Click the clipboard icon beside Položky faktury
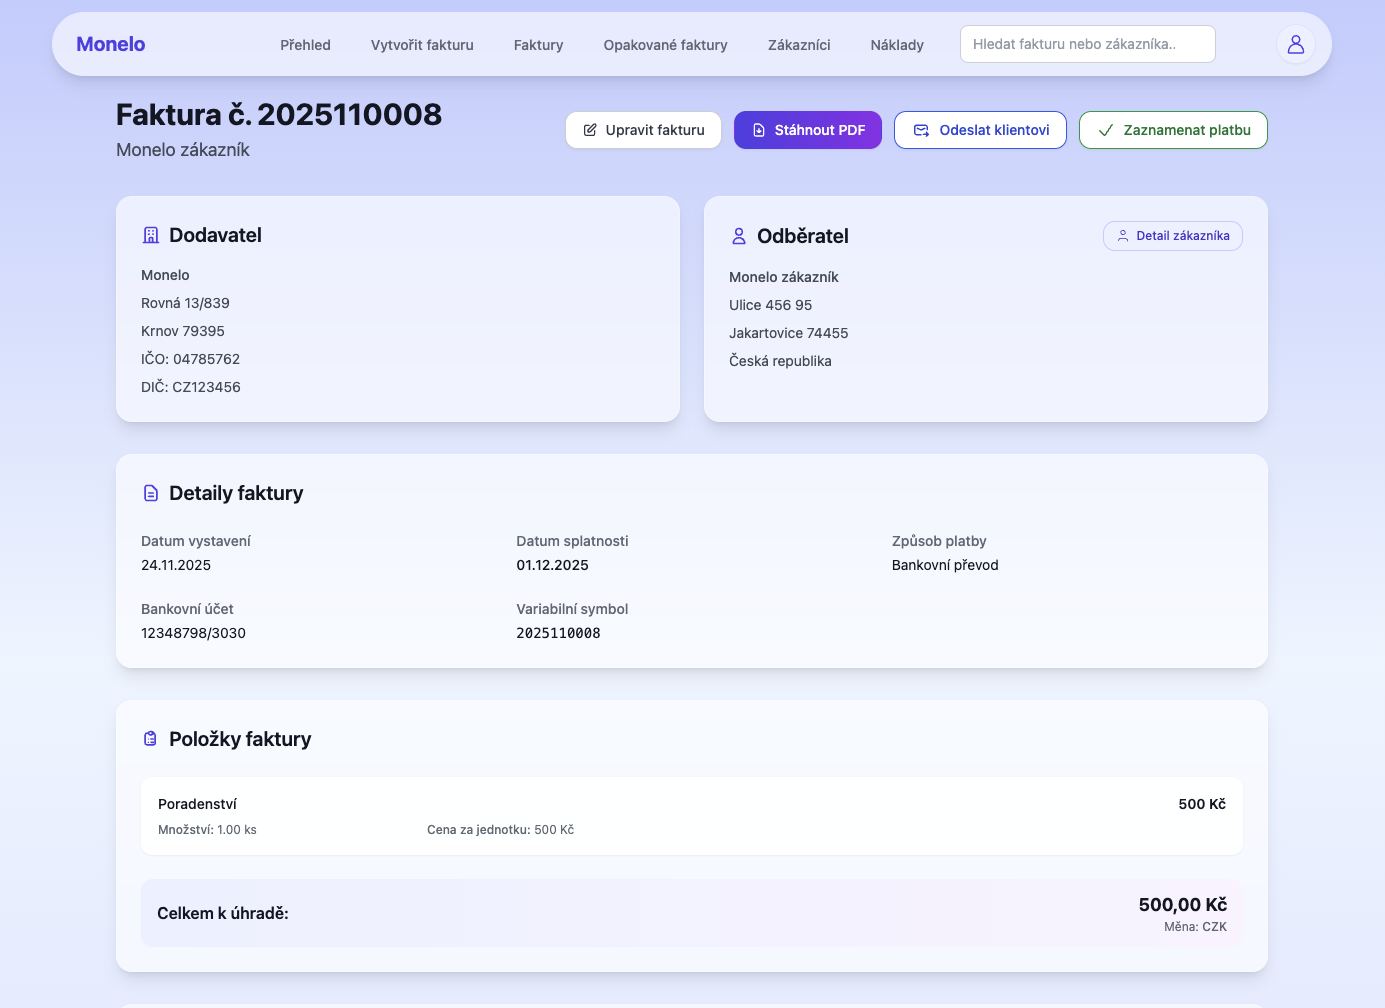 pyautogui.click(x=151, y=739)
